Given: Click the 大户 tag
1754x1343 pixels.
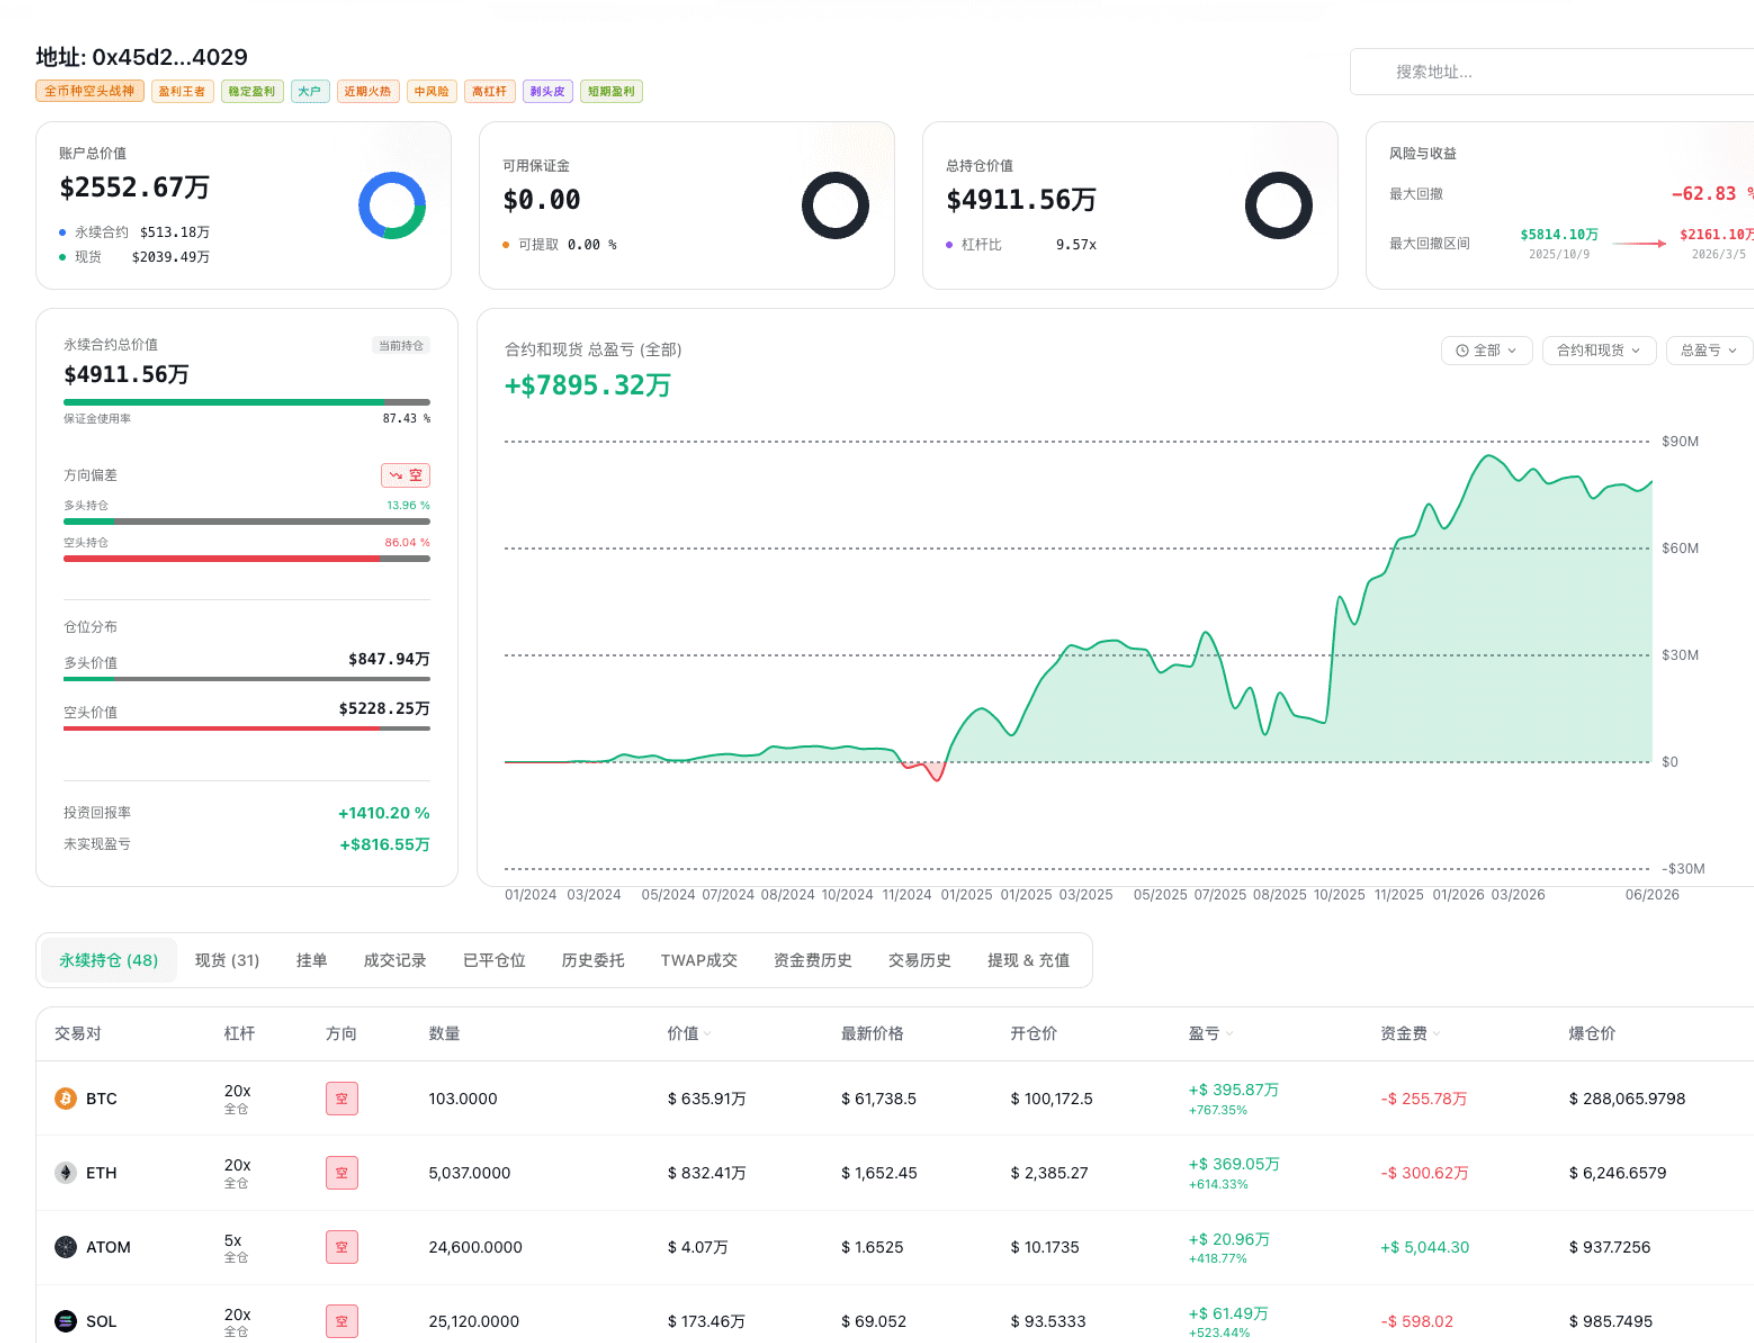Looking at the screenshot, I should (x=310, y=91).
